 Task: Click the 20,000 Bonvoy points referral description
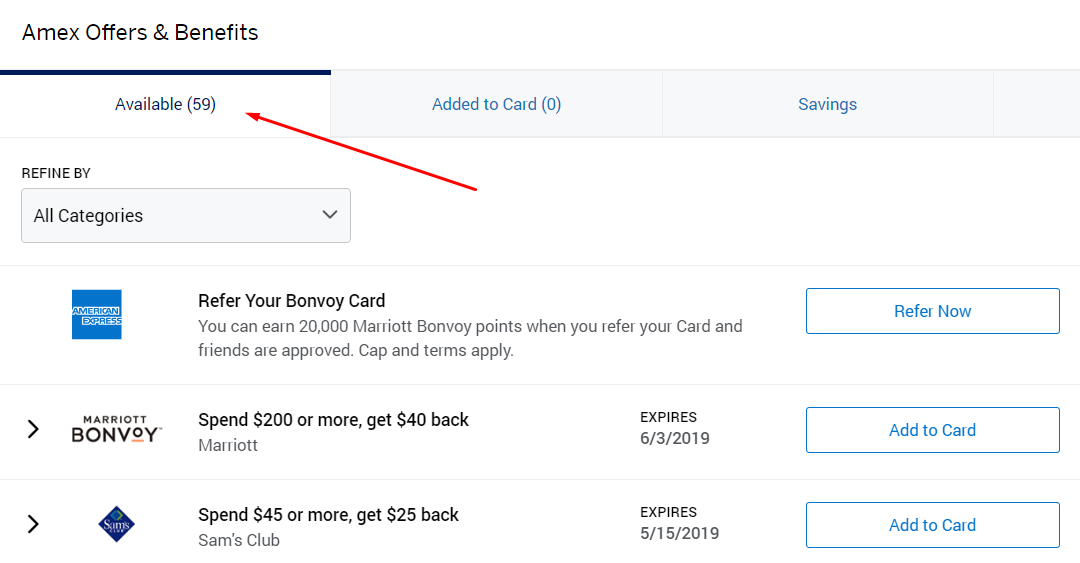pos(470,338)
